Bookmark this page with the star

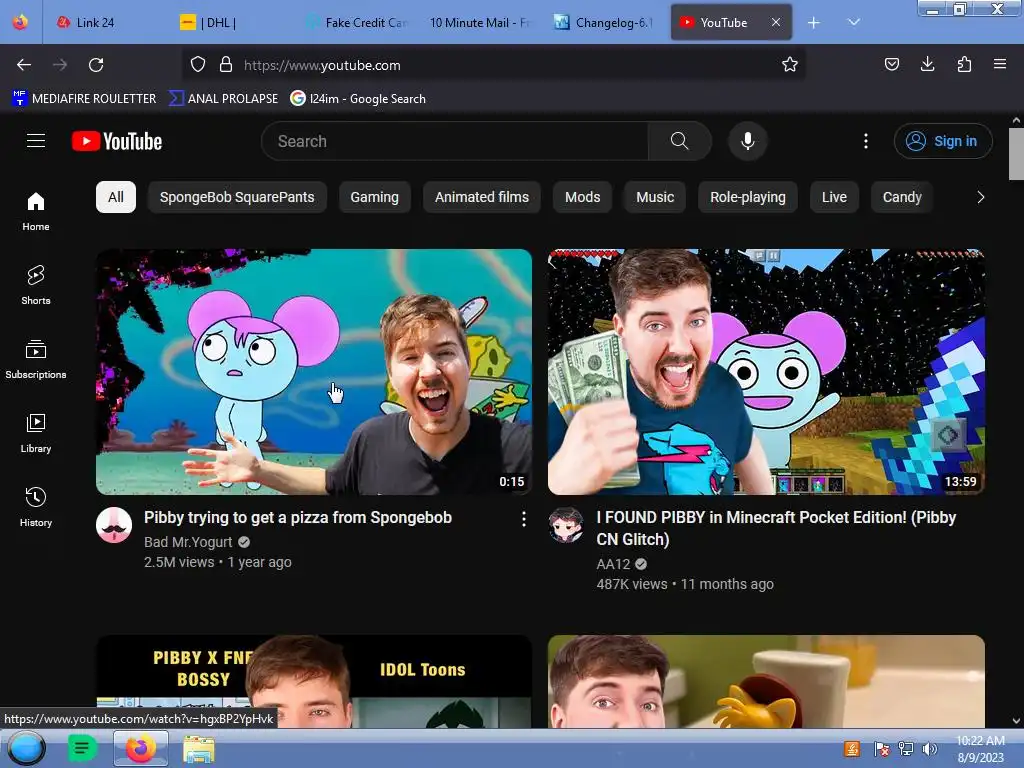[790, 64]
